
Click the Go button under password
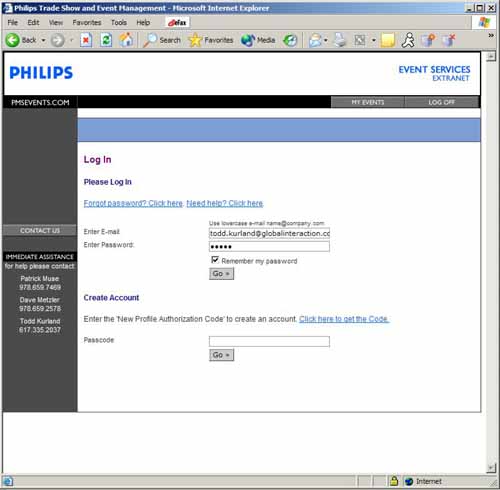click(221, 274)
